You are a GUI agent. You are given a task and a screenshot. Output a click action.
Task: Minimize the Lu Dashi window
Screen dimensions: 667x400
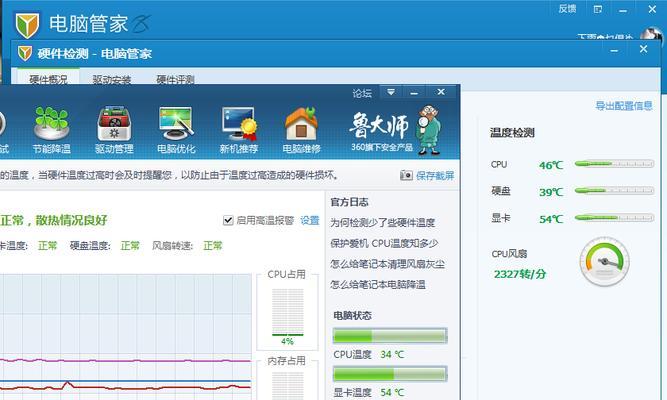tap(414, 92)
